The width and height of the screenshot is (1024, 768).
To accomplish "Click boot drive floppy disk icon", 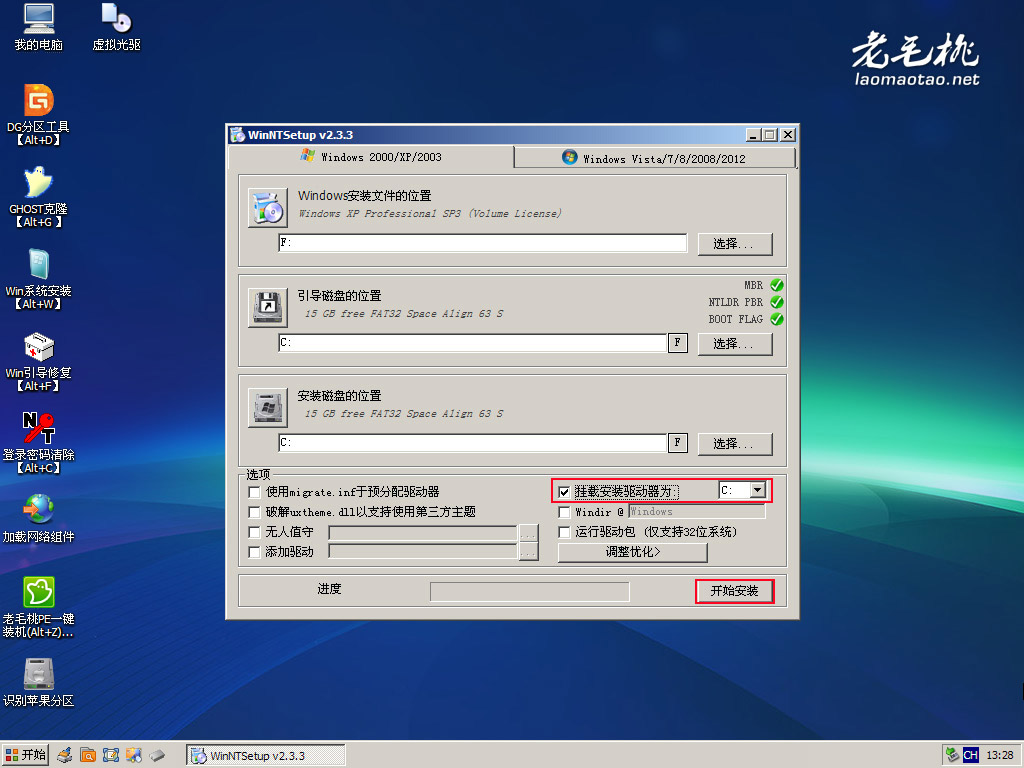I will (268, 308).
